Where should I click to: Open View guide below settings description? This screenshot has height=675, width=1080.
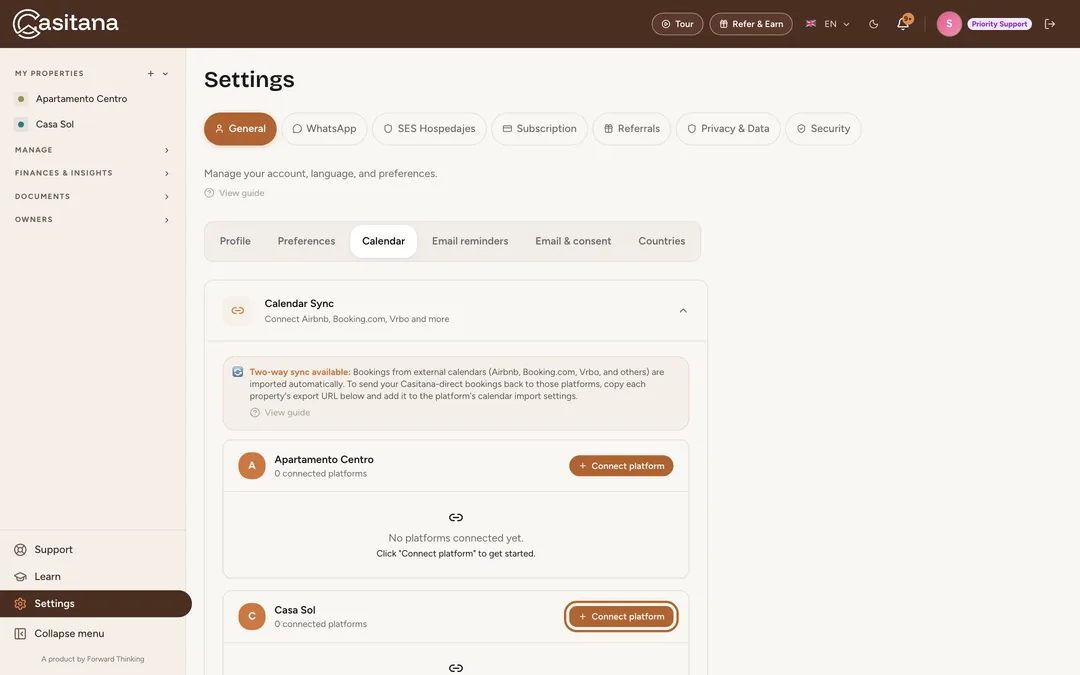point(234,193)
